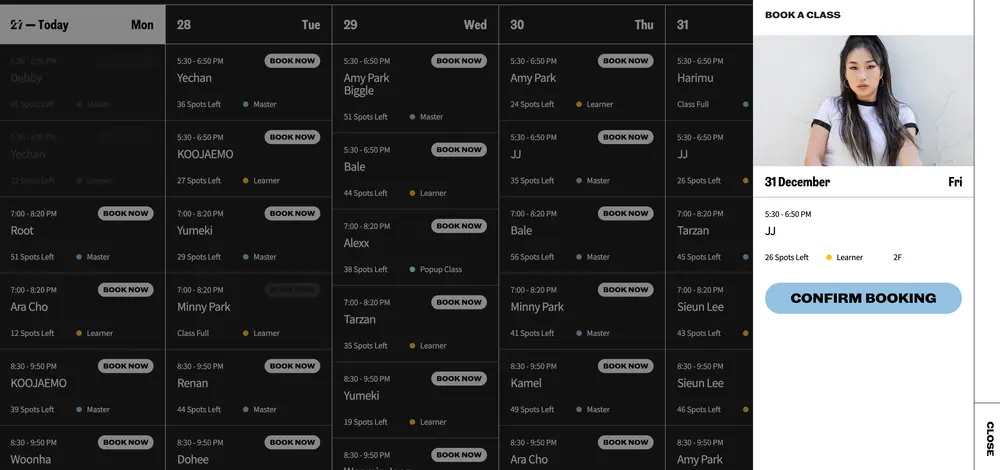Book Bale's 5:30 Wednesday class
The height and width of the screenshot is (470, 1000).
[459, 150]
